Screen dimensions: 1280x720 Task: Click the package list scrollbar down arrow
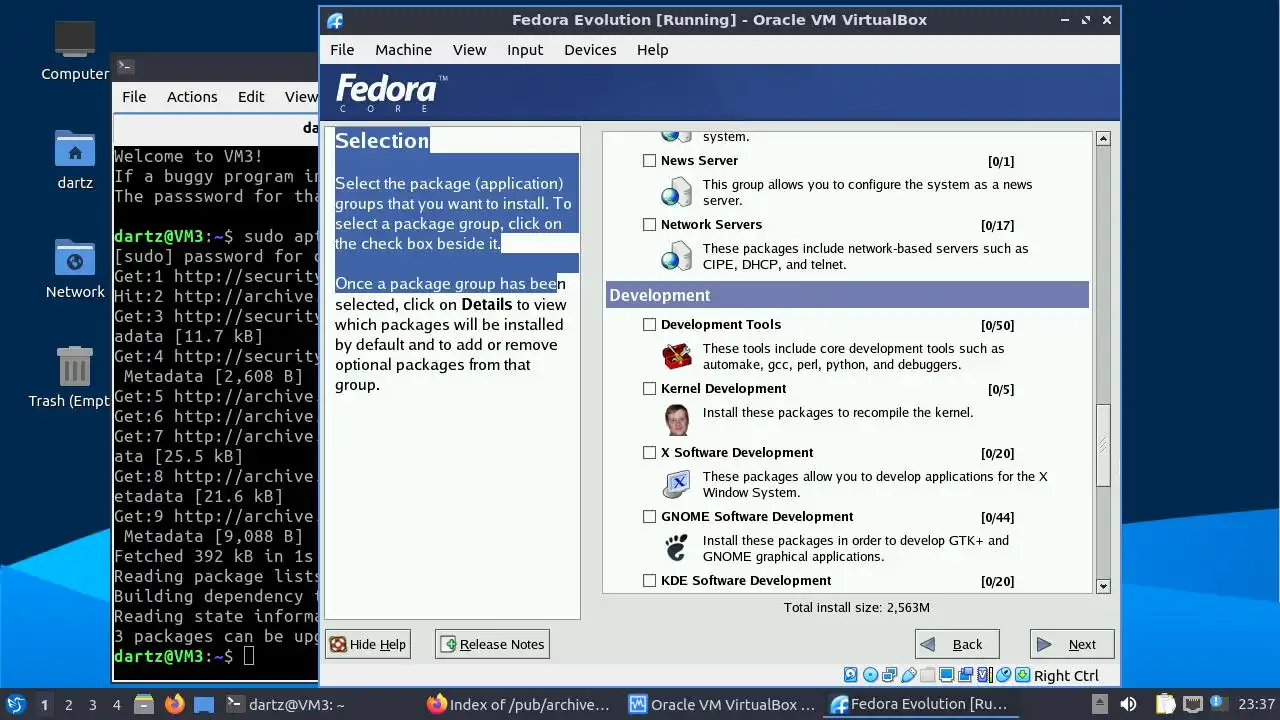point(1103,586)
